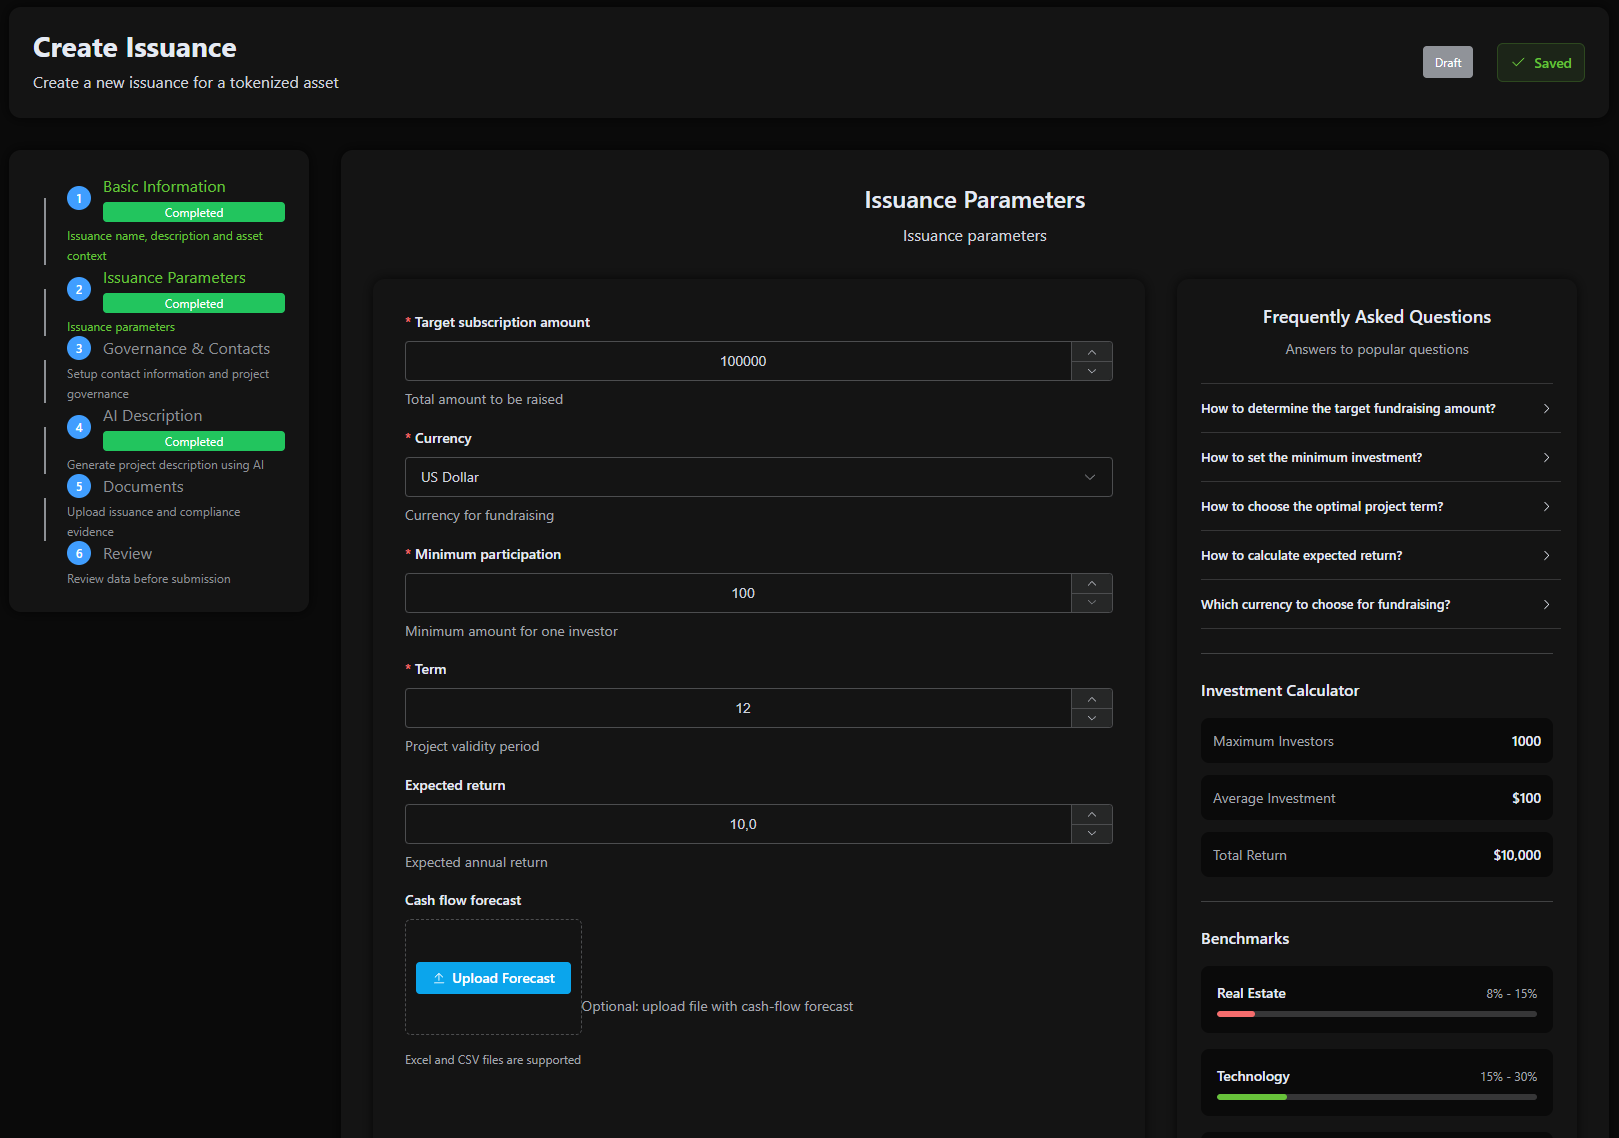Decrease Target subscription amount with down arrow

1092,371
